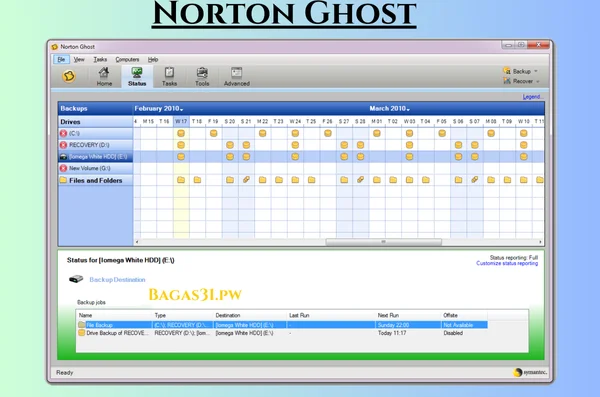Click the (C:\) backup point on F 19
The image size is (600, 397).
click(x=214, y=133)
